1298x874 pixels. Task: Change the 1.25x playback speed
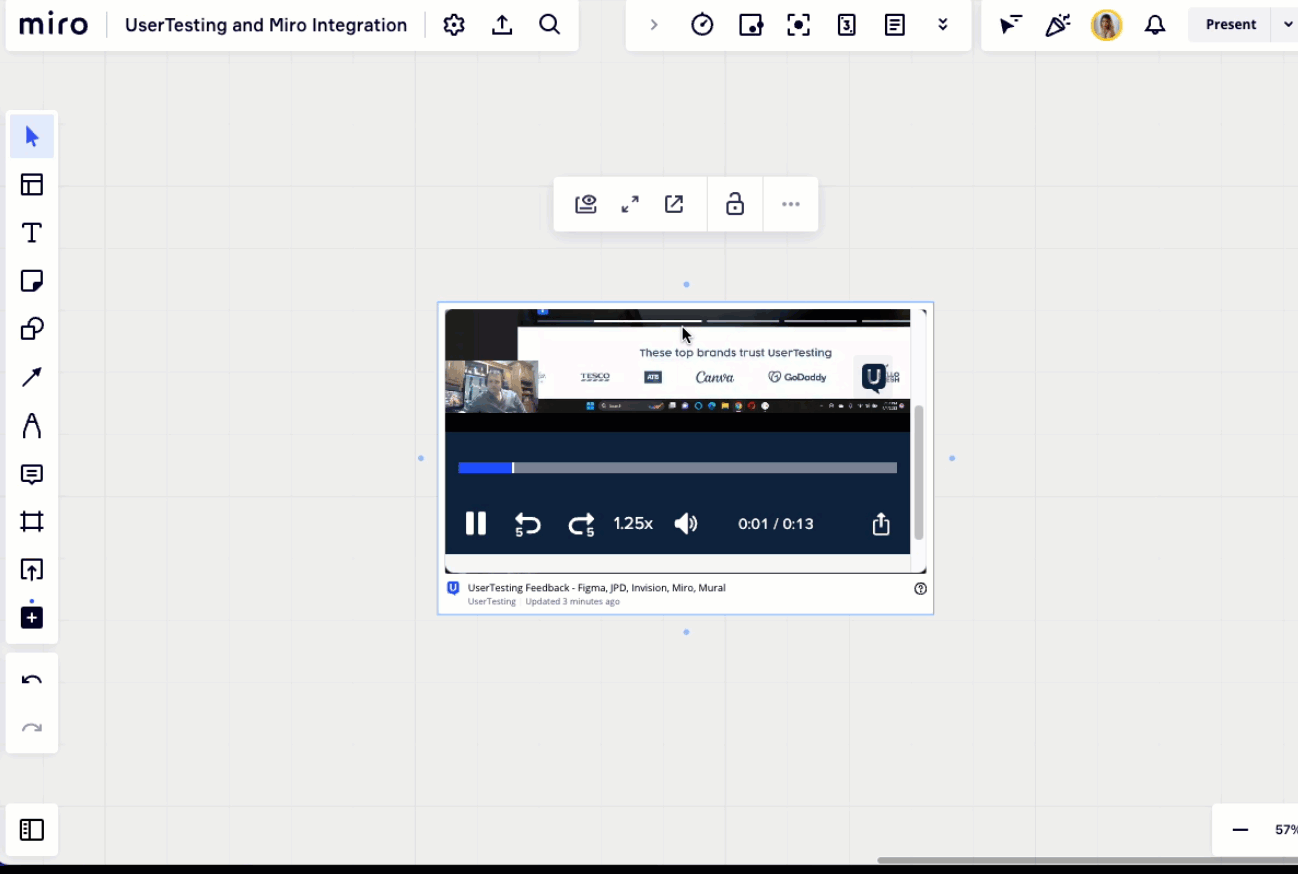tap(633, 523)
